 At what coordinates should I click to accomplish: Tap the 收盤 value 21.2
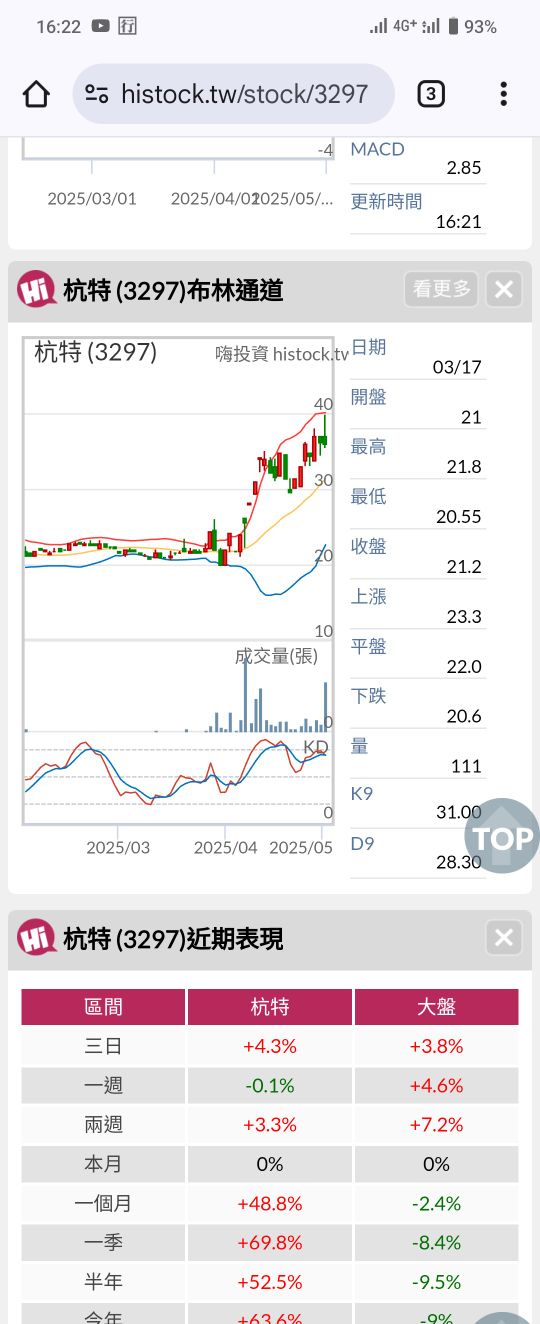(464, 567)
